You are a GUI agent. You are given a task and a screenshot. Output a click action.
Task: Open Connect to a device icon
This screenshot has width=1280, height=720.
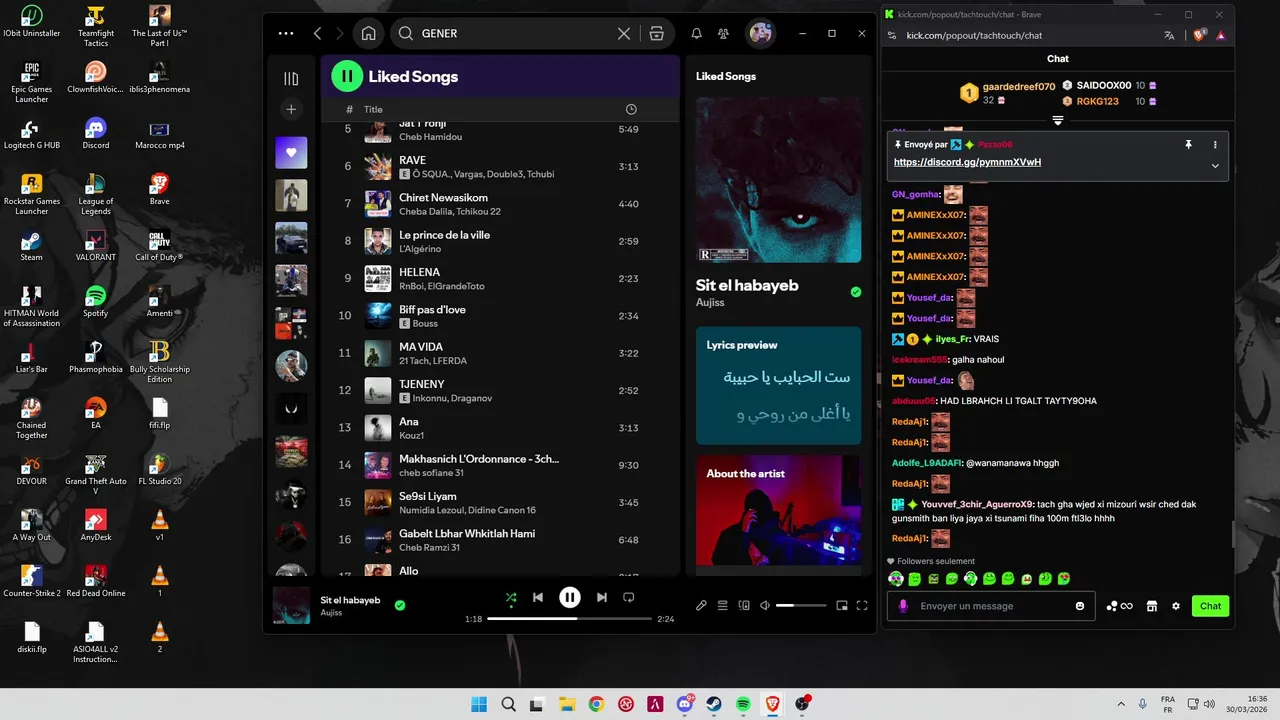click(x=744, y=605)
